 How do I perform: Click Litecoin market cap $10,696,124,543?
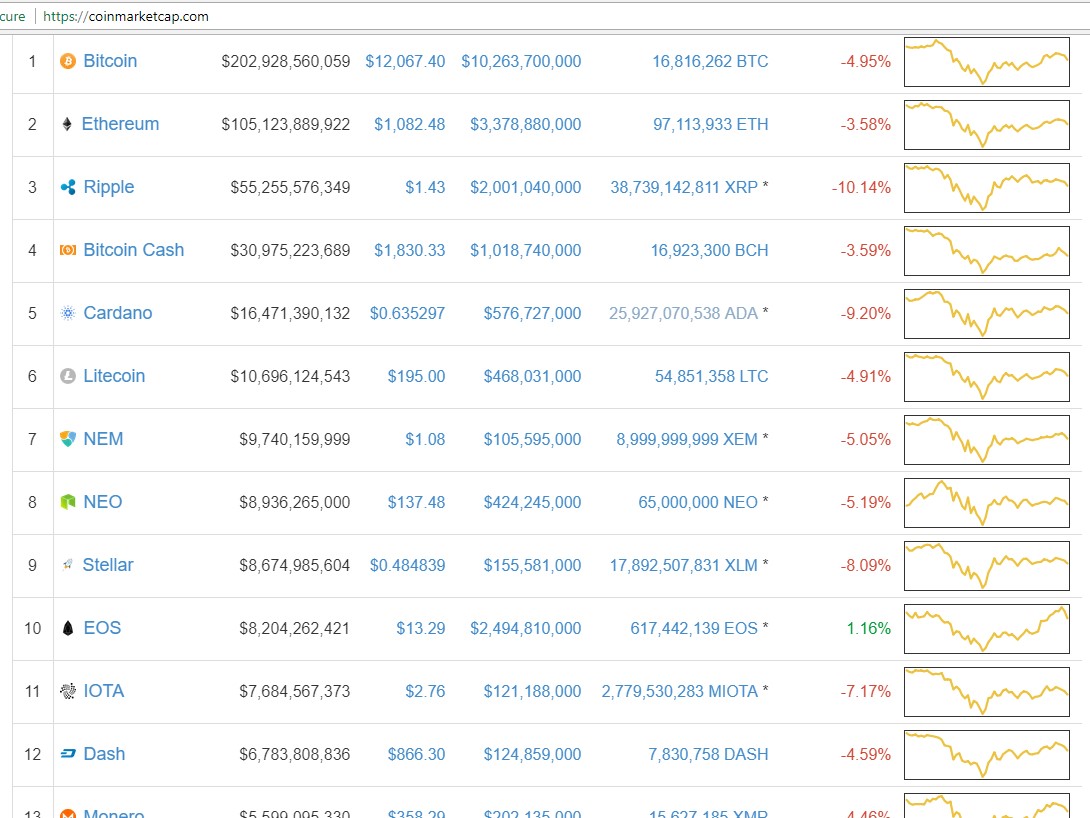[x=291, y=377]
